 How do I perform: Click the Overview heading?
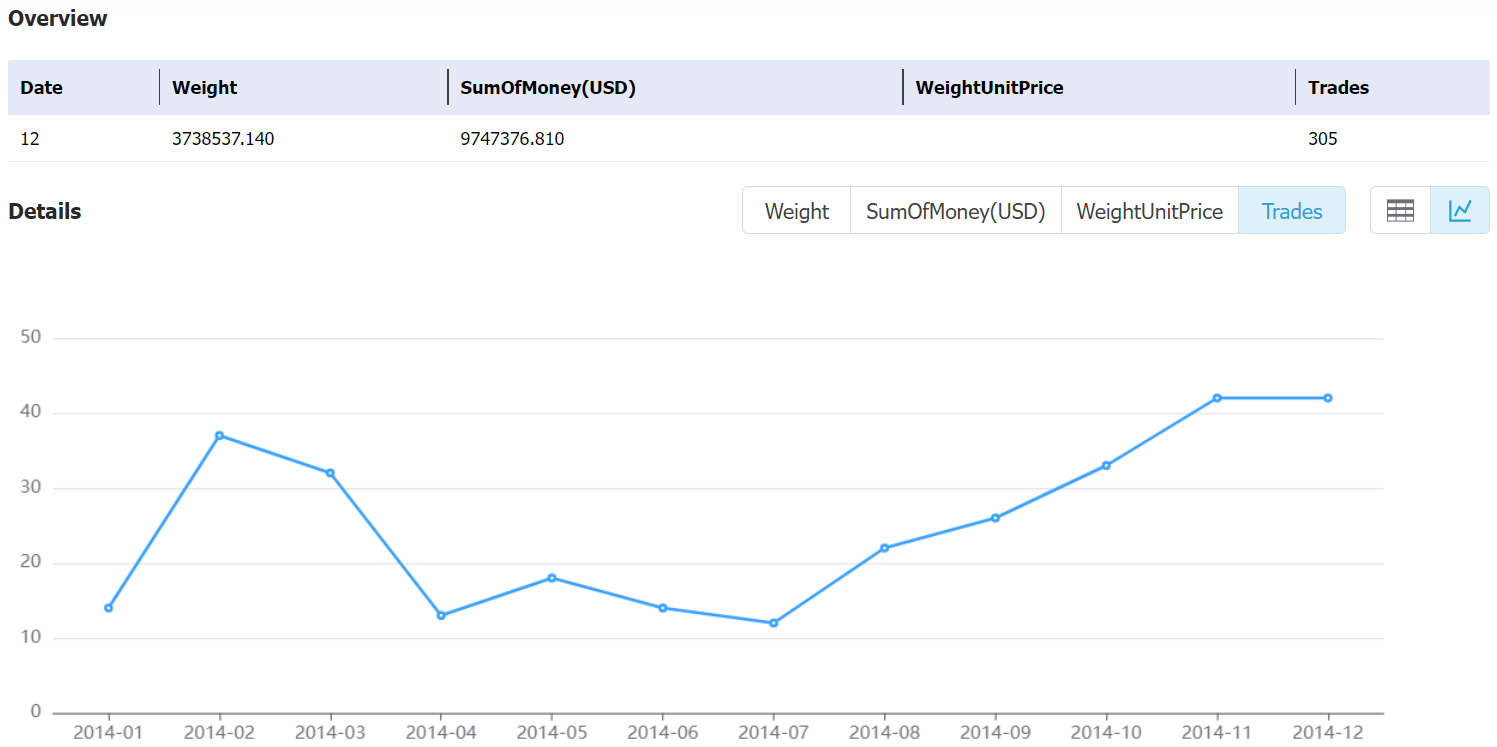(x=58, y=18)
